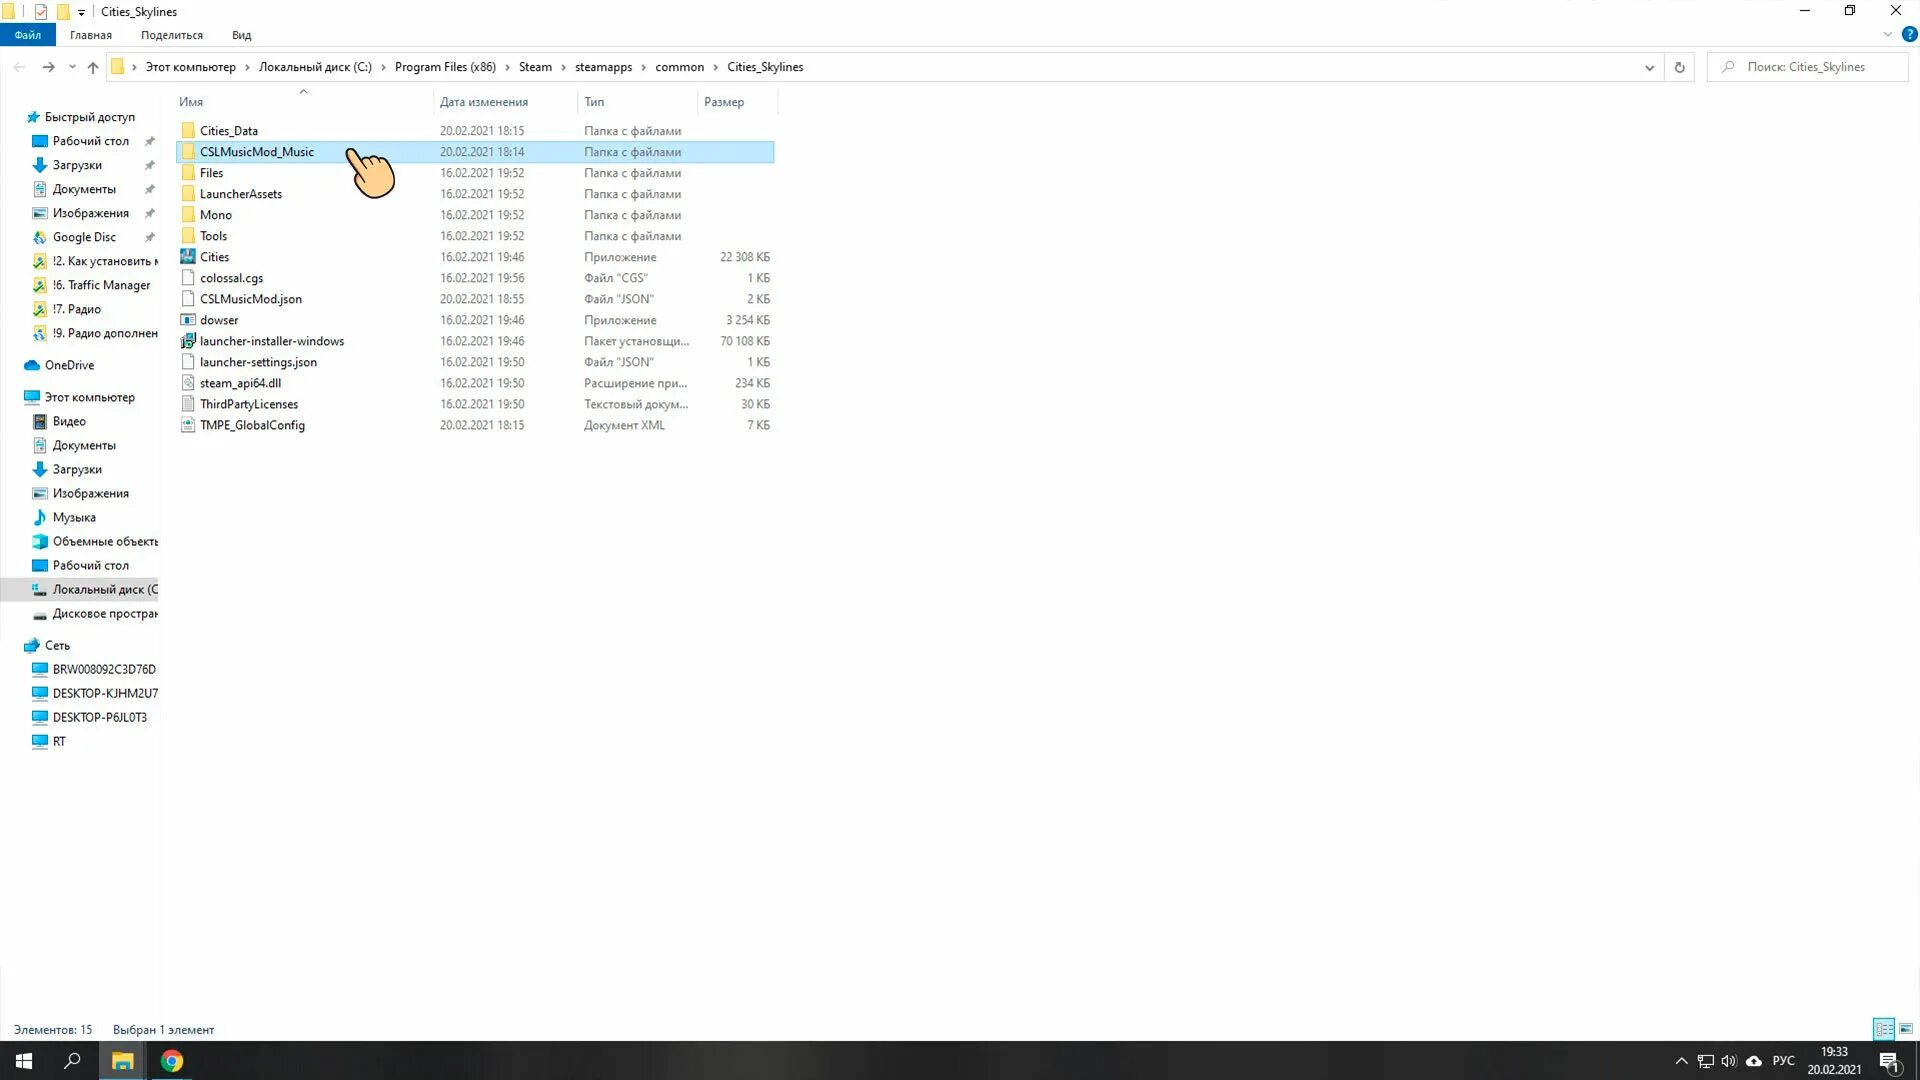Expand the ribbon with the chevron
Image resolution: width=1920 pixels, height=1080 pixels.
tap(1887, 34)
